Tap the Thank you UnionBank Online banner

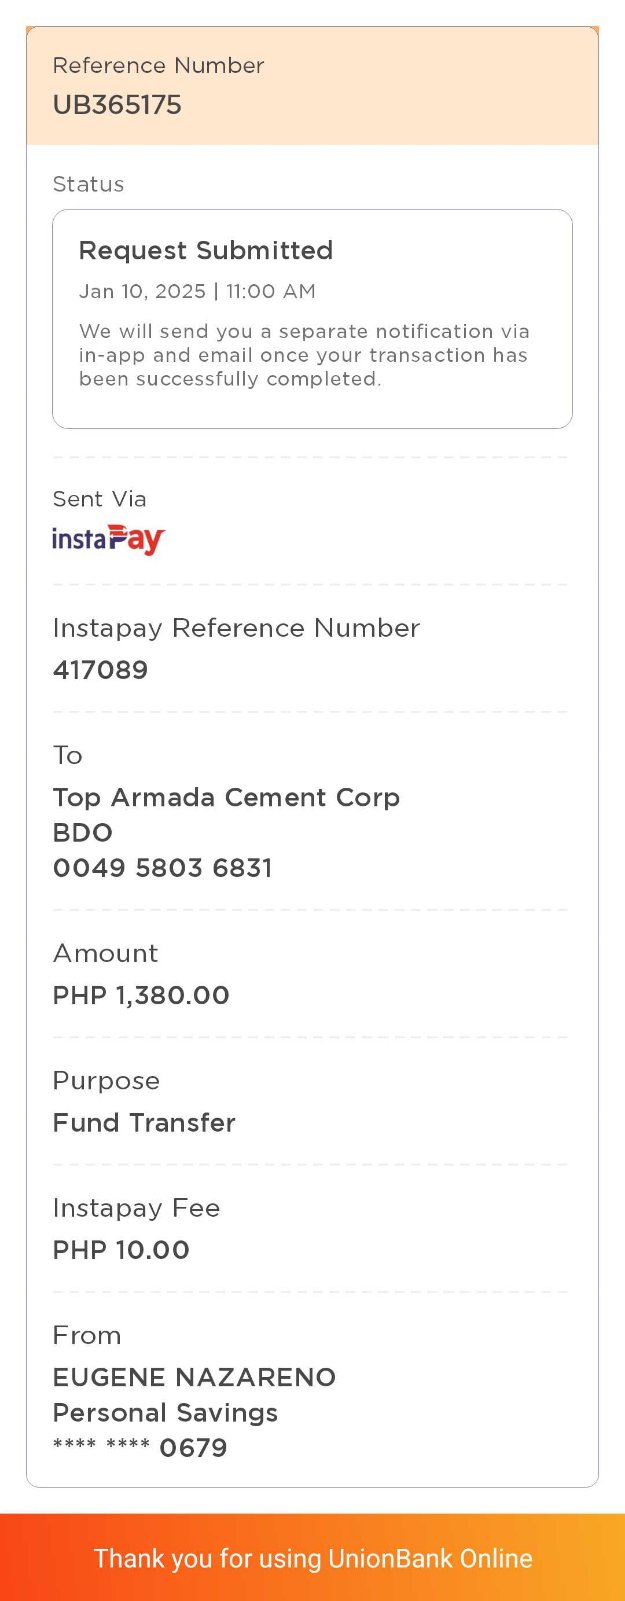click(312, 1558)
